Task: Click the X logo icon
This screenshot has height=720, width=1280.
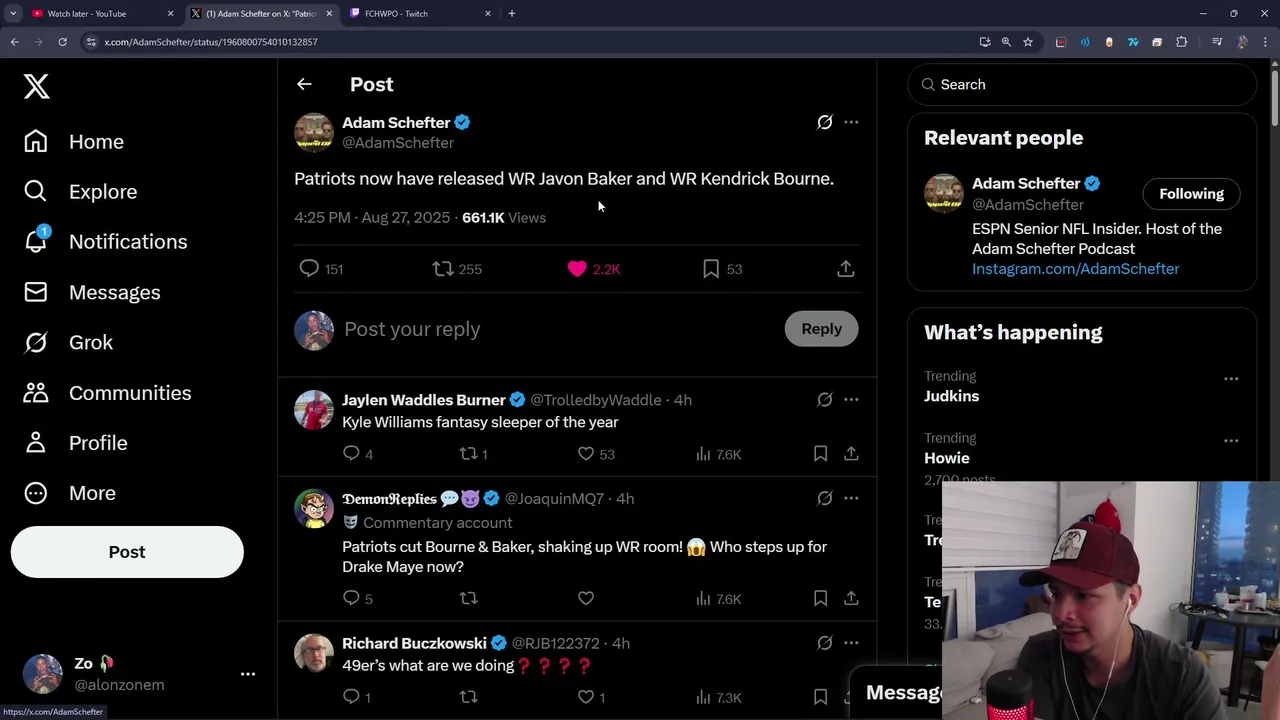Action: point(37,86)
